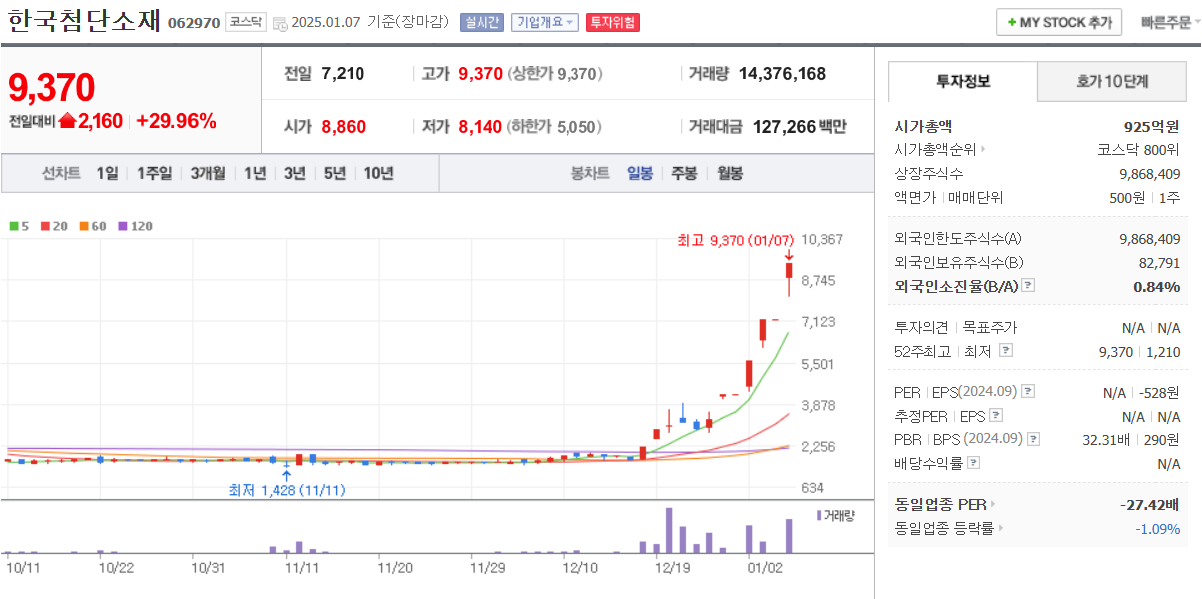Click the red up-arrow icon beside 2,160
1202x599 pixels.
pyautogui.click(x=67, y=121)
